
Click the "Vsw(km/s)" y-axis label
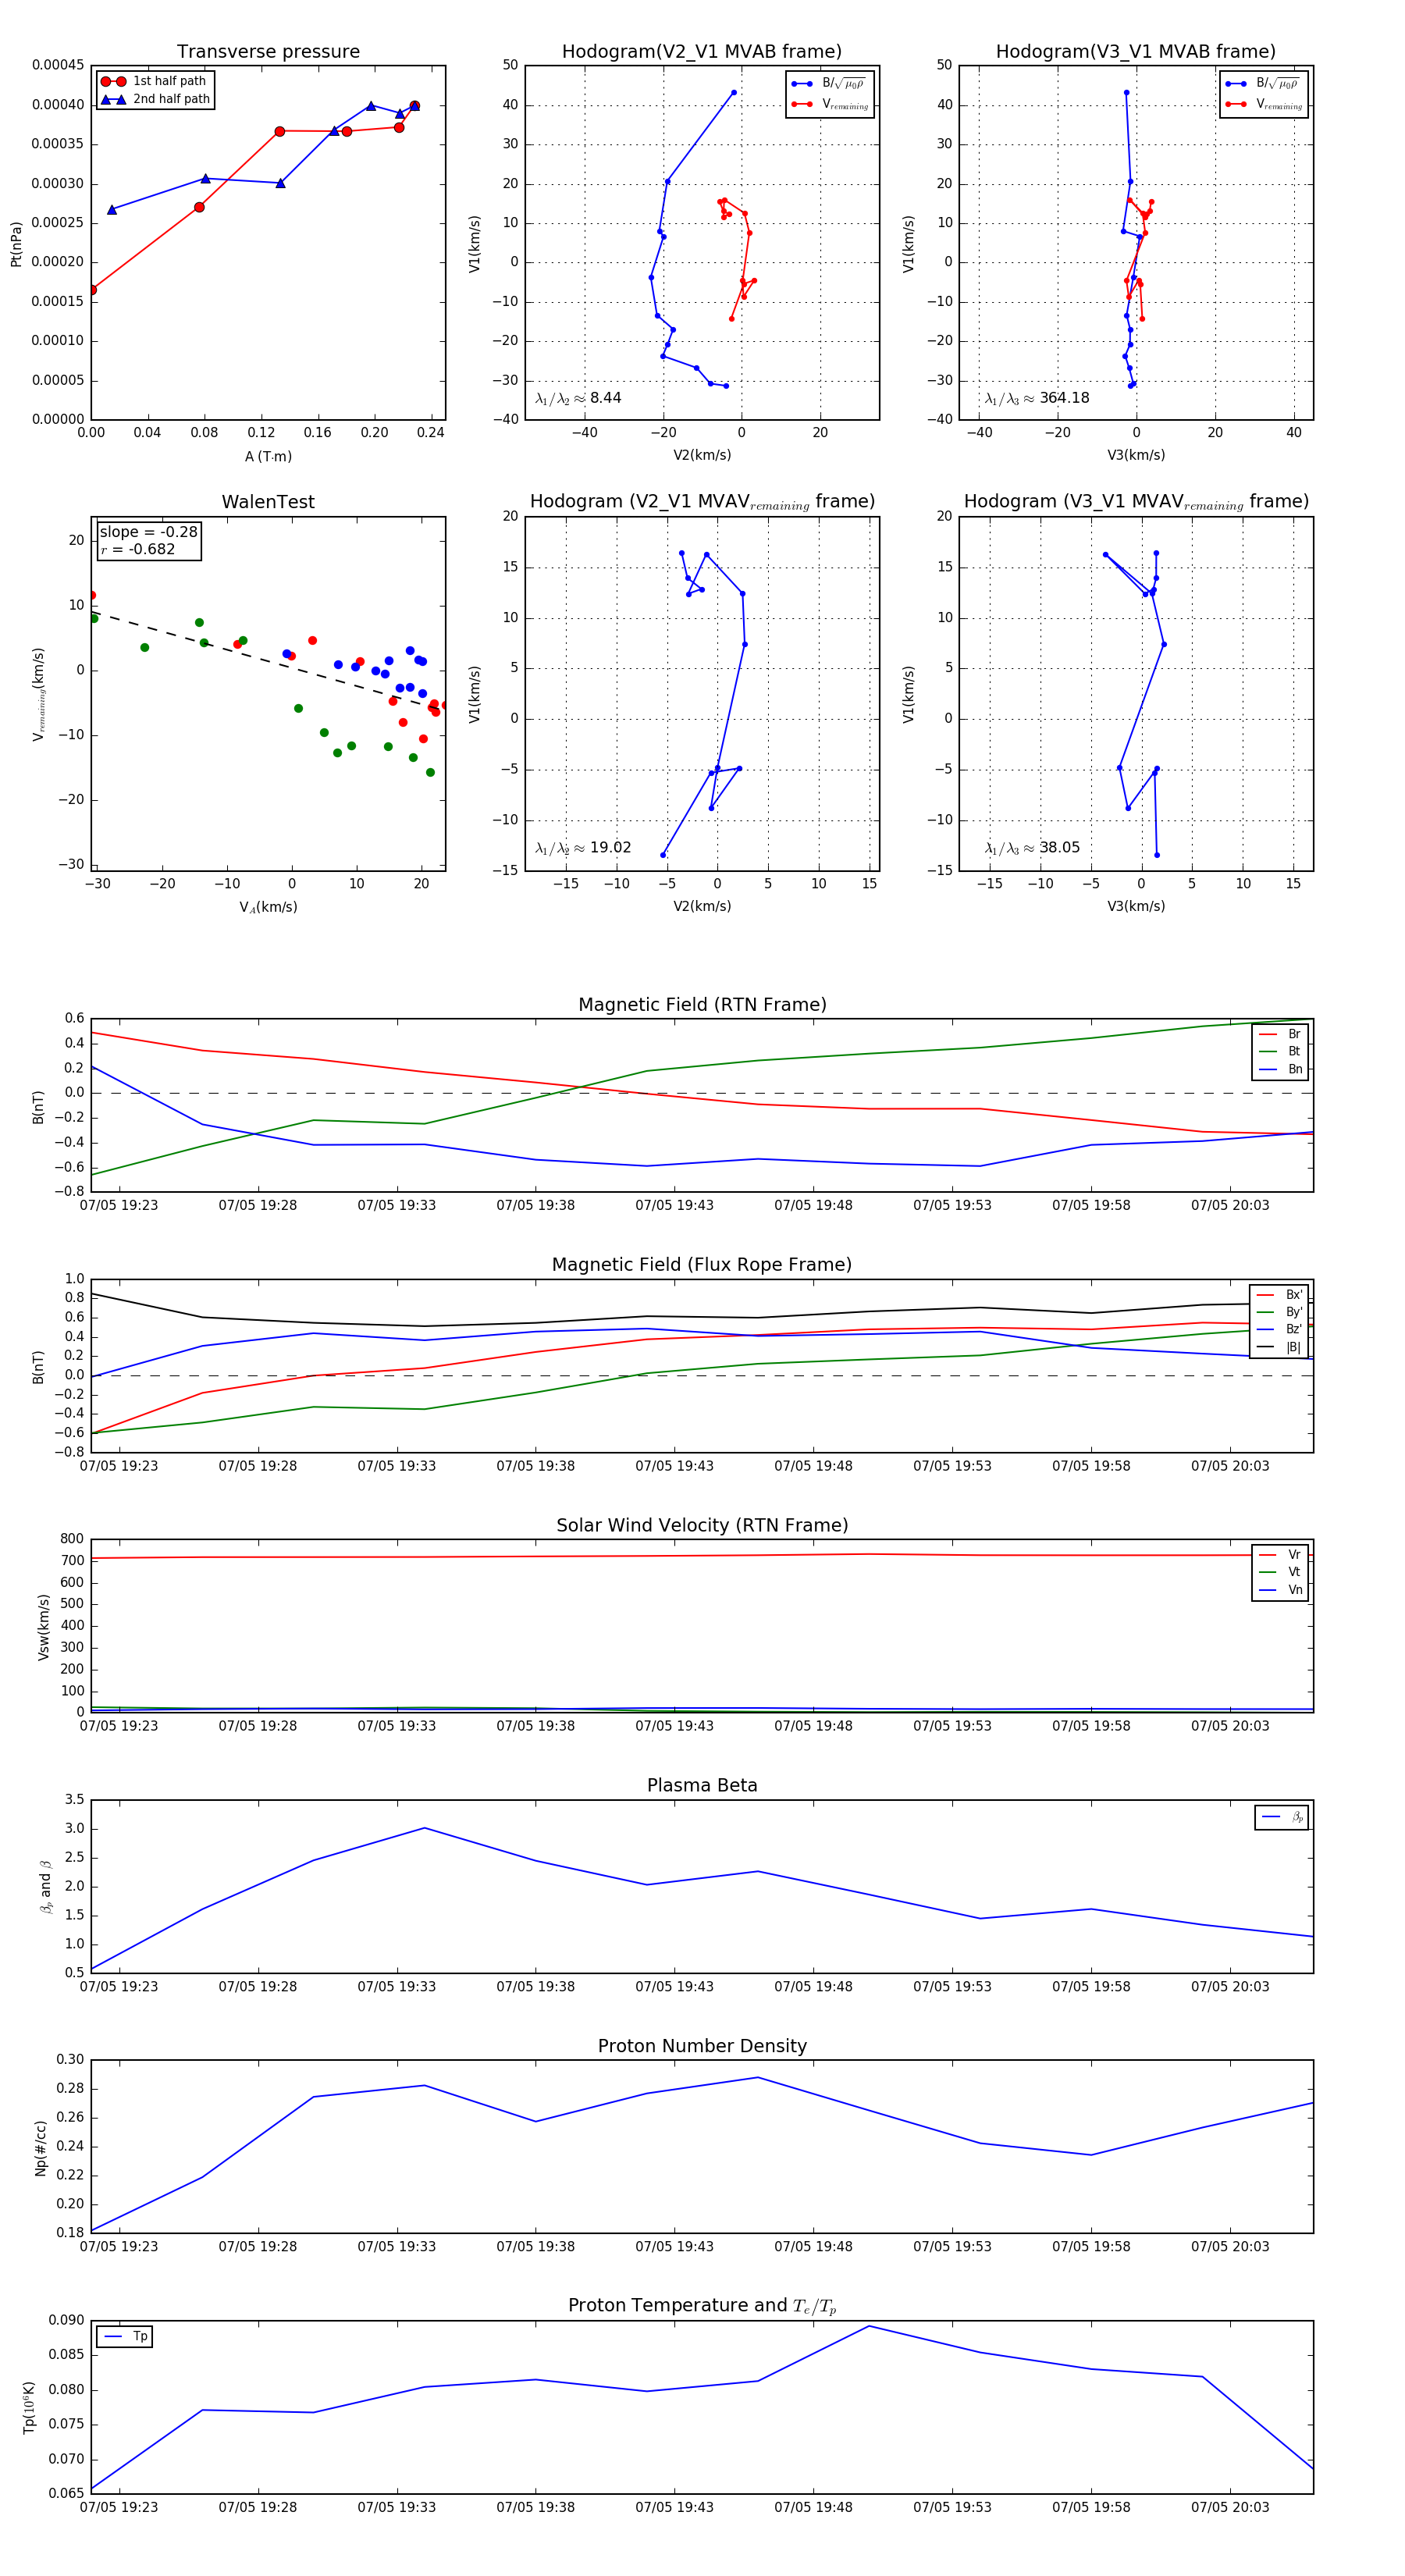pyautogui.click(x=43, y=1628)
